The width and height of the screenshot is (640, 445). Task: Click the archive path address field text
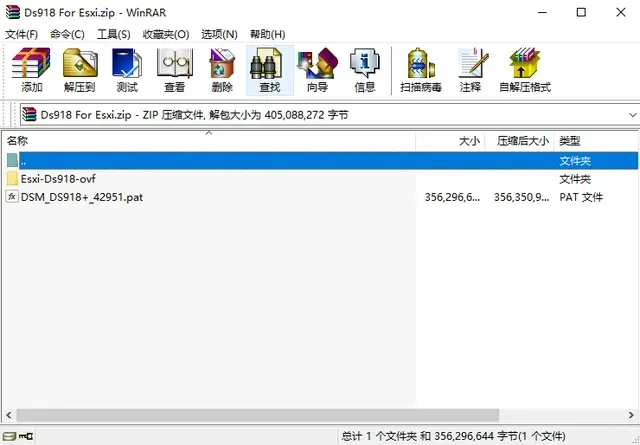pos(194,115)
